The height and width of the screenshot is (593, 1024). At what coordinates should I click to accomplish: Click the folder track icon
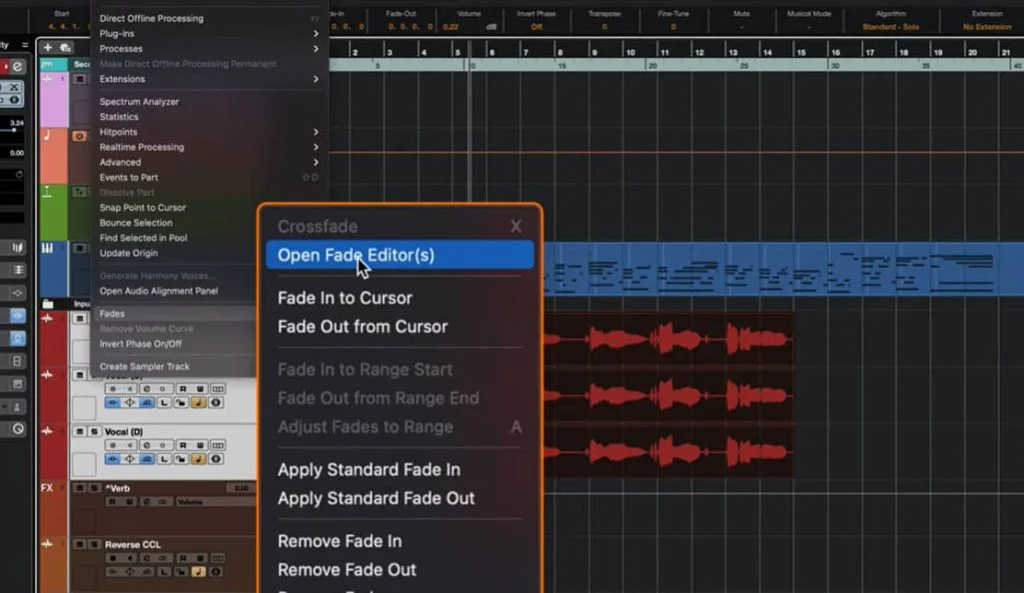point(48,304)
